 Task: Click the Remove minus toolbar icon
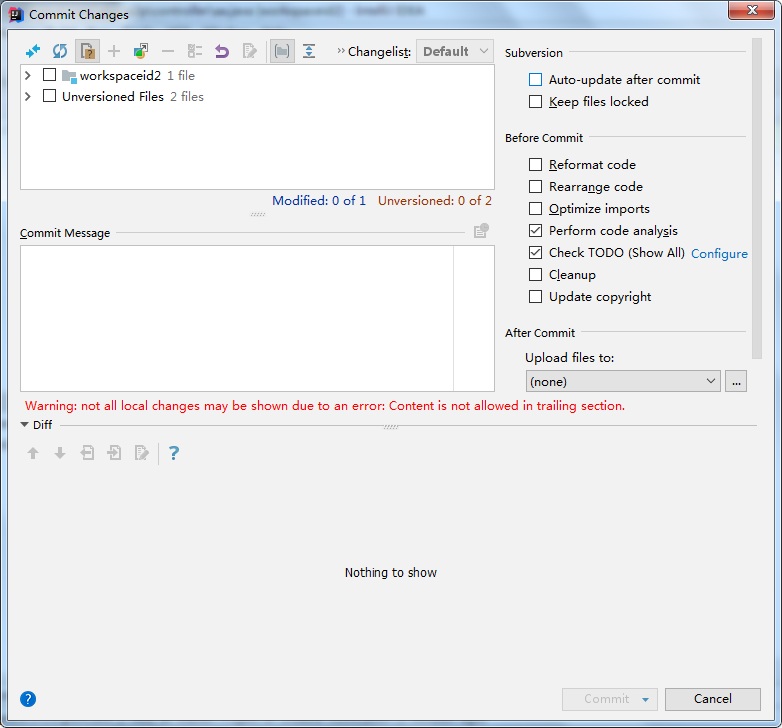168,51
